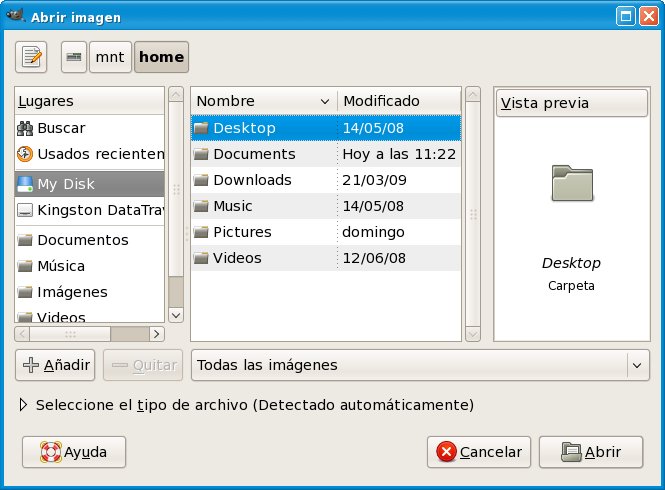Switch to the home path button

(x=161, y=57)
